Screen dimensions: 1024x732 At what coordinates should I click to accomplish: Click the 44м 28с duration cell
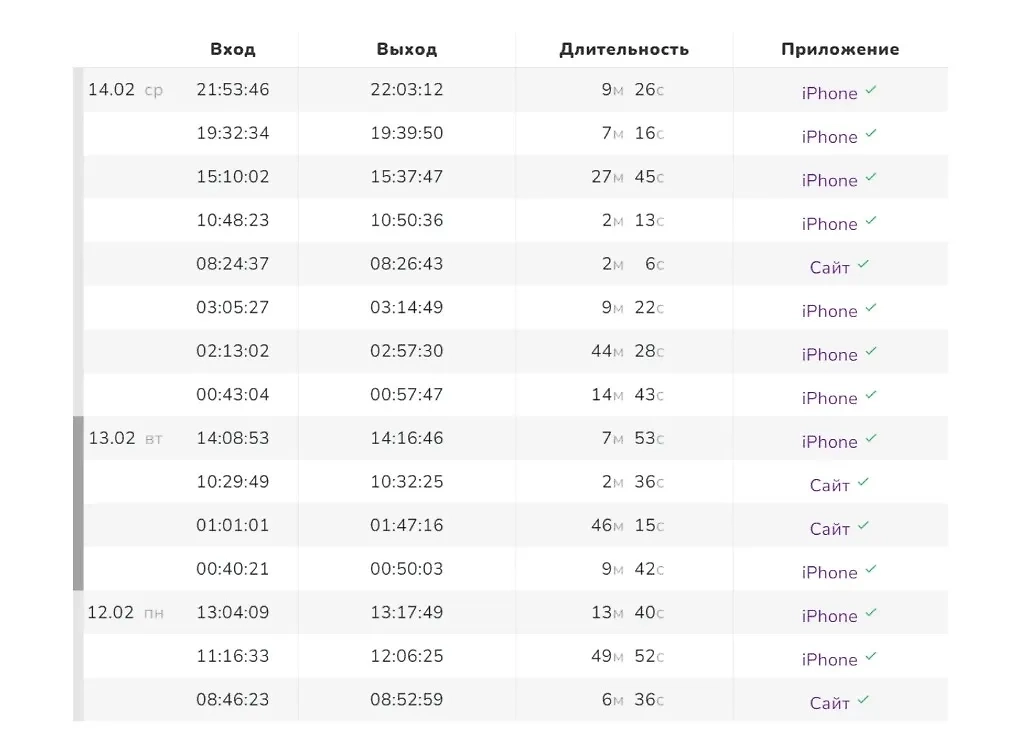628,351
